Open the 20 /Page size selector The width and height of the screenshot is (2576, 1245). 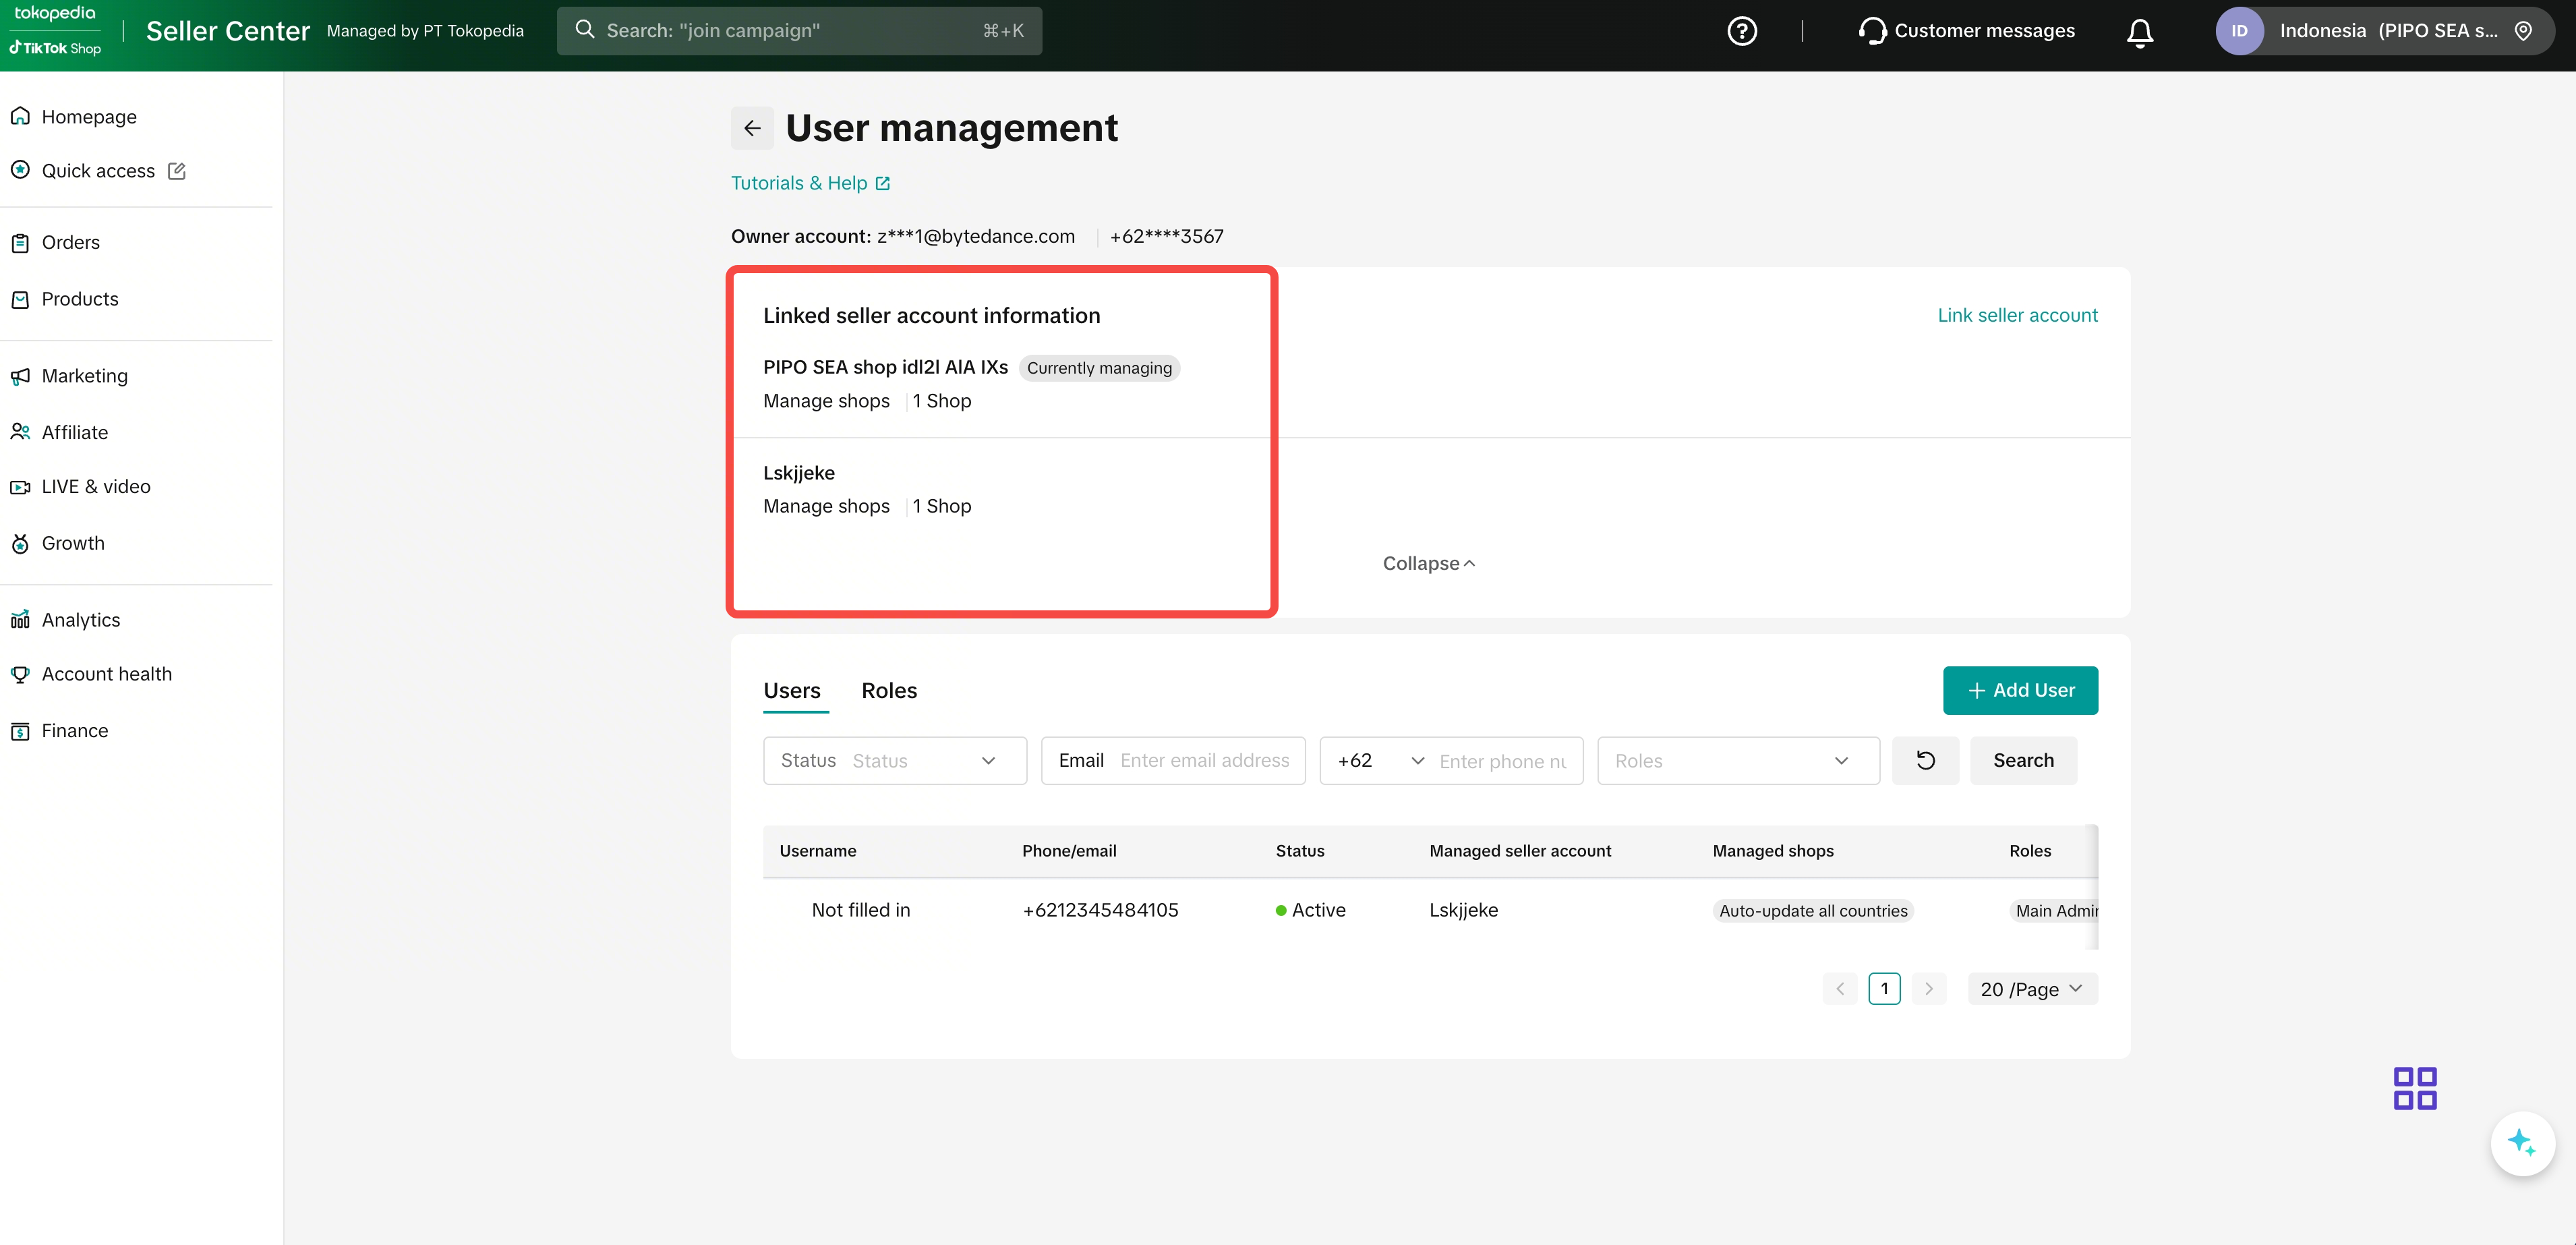coord(2031,989)
